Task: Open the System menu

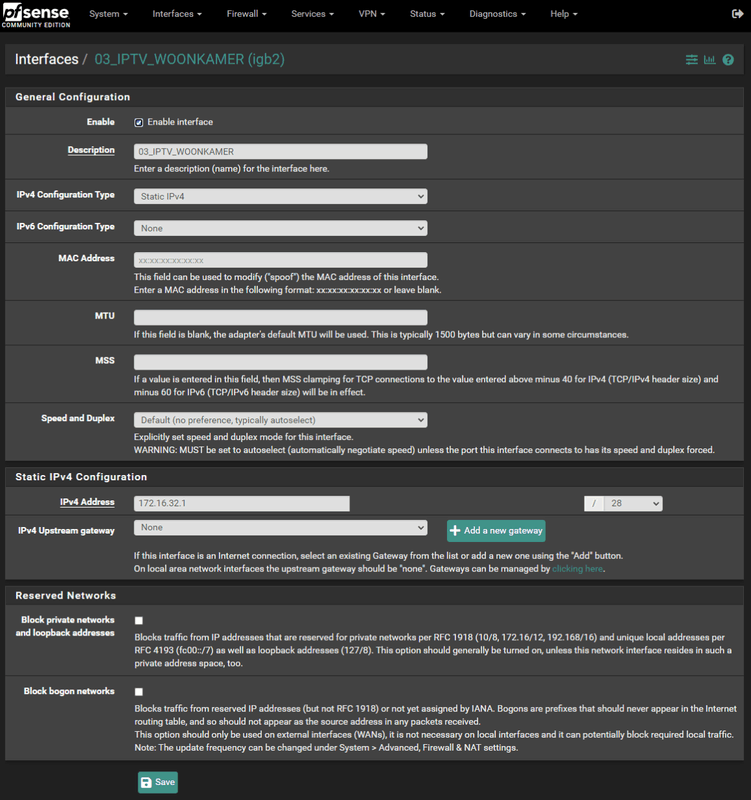Action: (x=108, y=14)
